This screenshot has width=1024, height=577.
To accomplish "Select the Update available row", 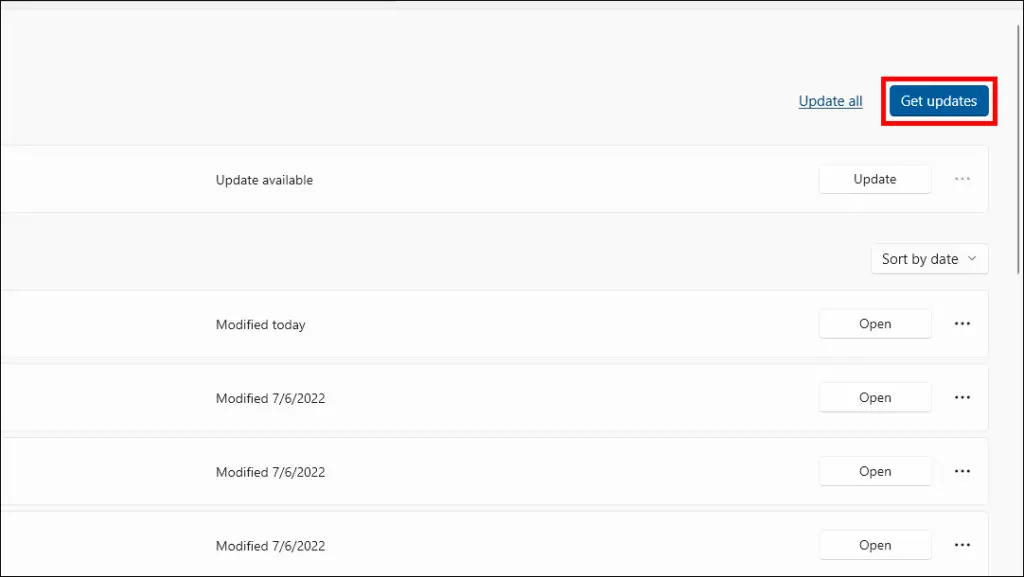I will [494, 179].
